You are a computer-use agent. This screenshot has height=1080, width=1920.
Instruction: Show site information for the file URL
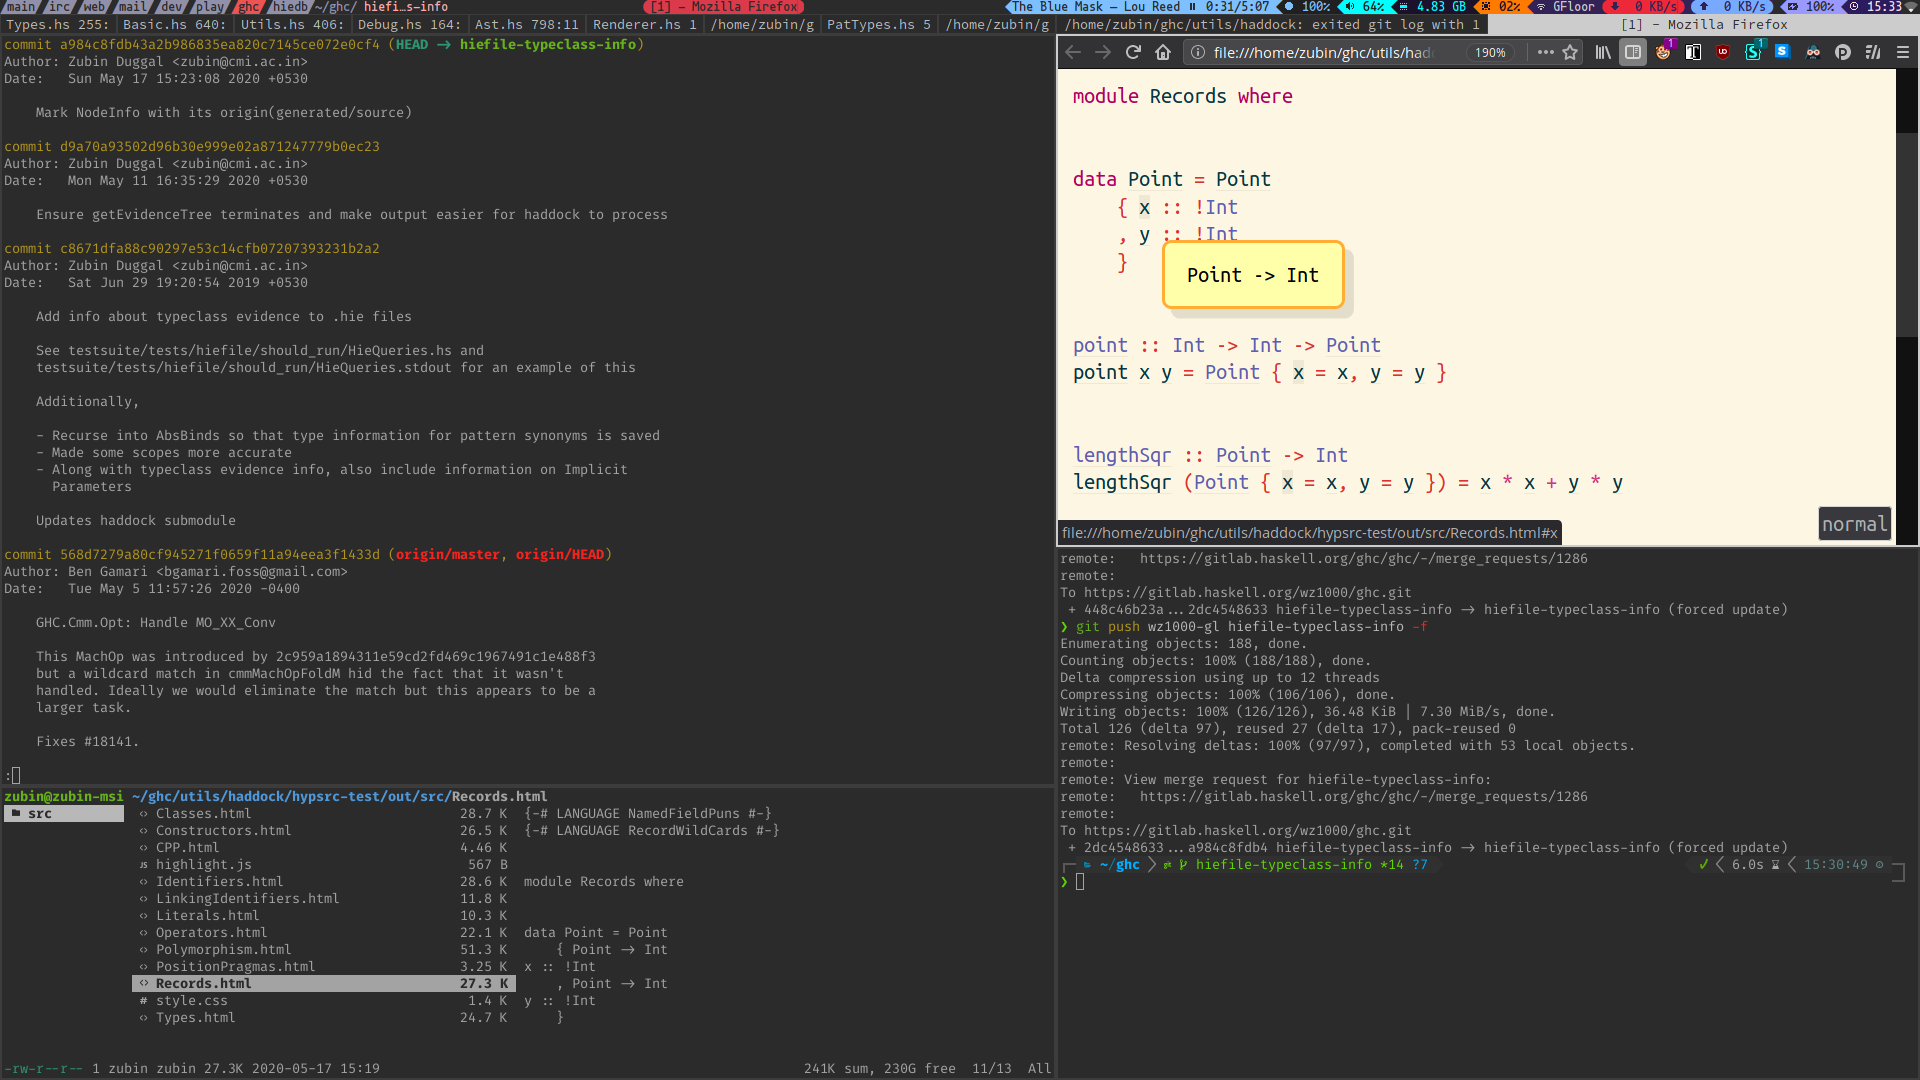[x=1198, y=52]
